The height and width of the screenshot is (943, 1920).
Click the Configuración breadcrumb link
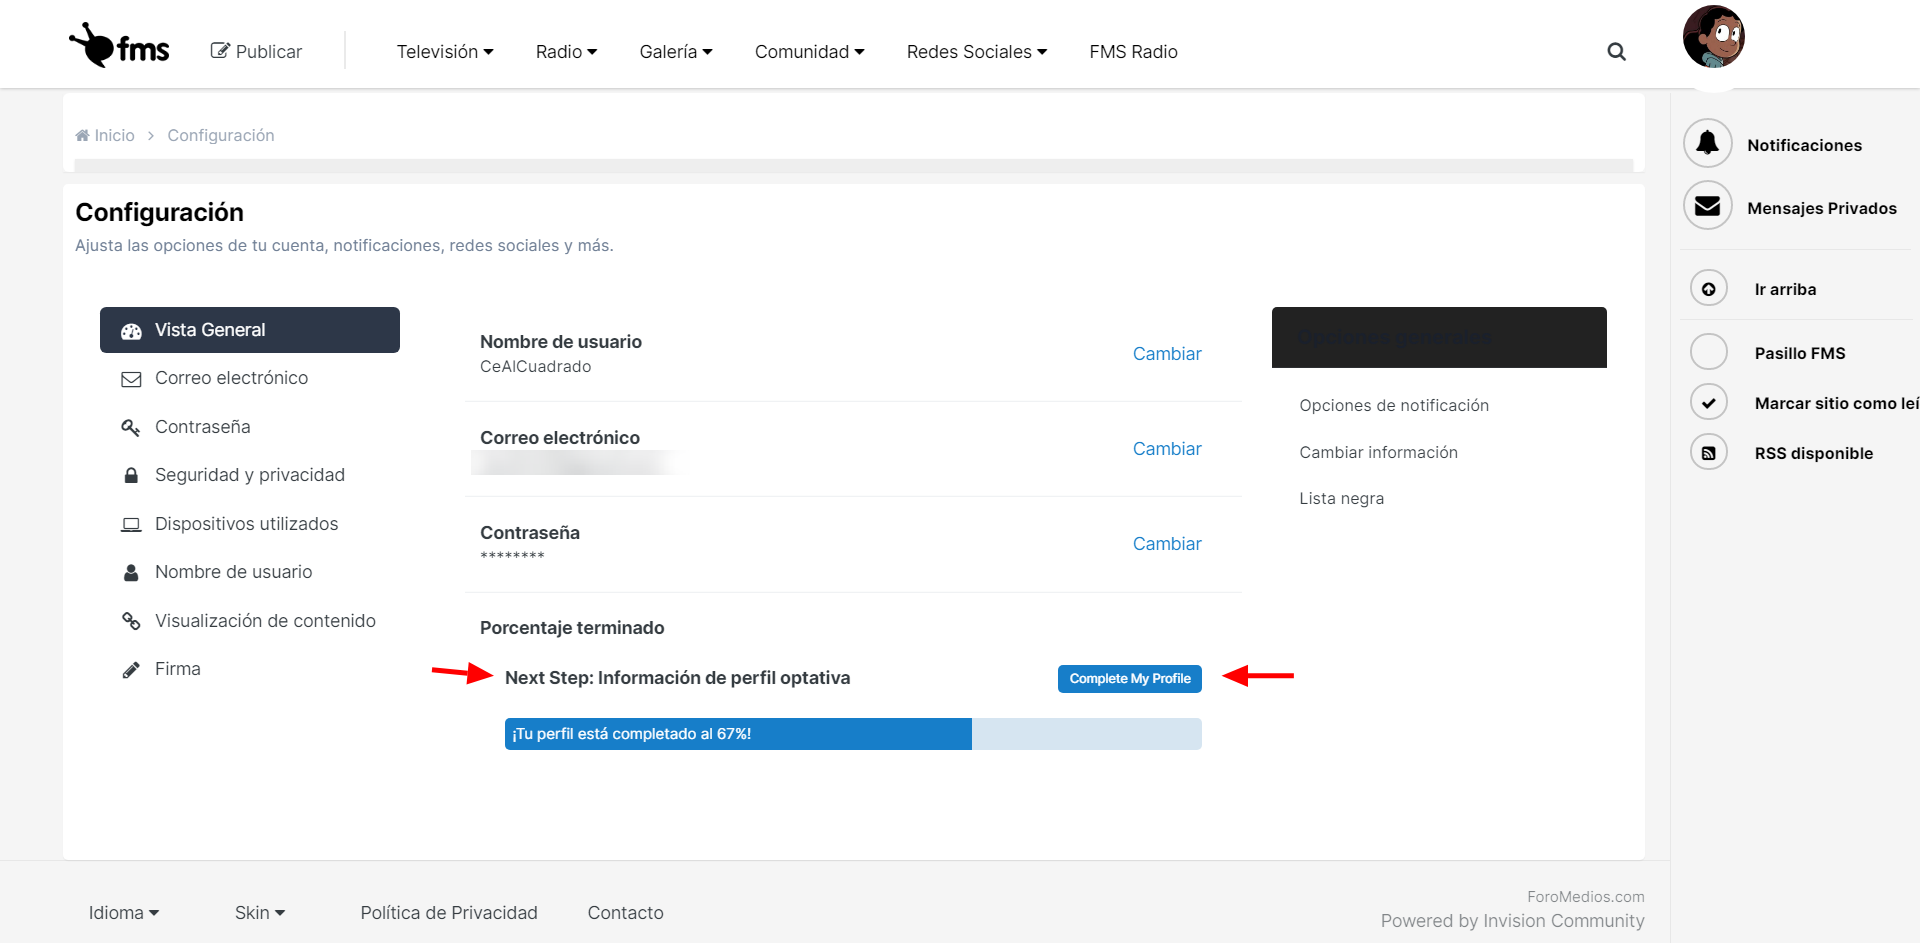pyautogui.click(x=221, y=135)
